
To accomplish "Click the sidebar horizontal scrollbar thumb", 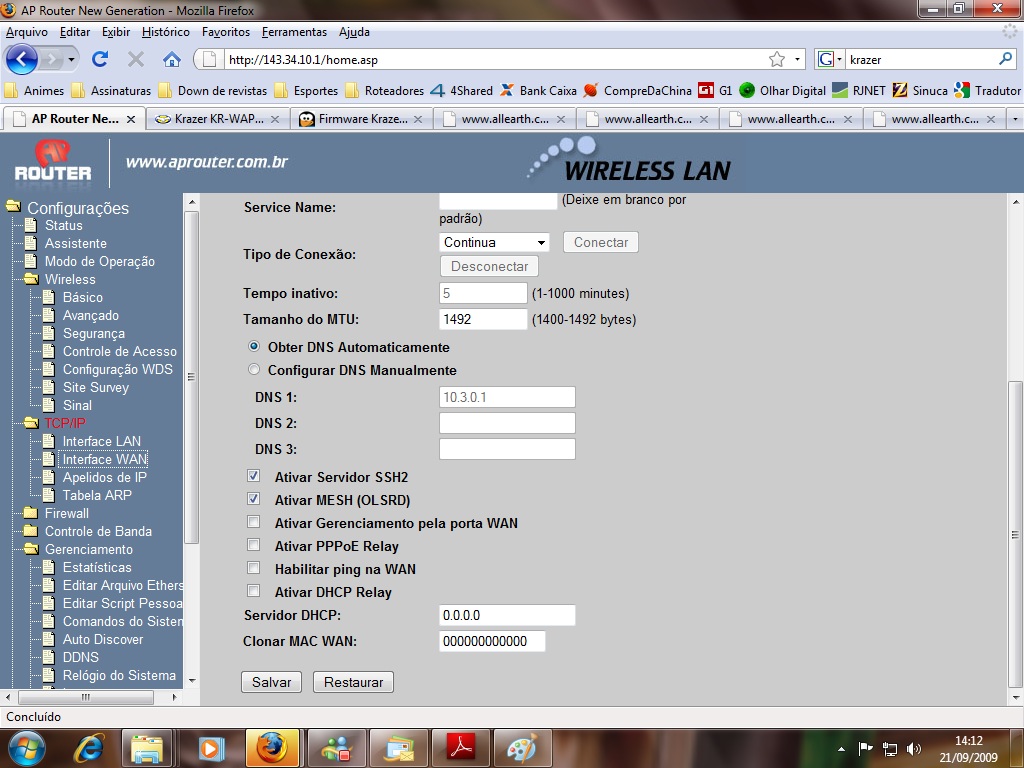I will [86, 697].
